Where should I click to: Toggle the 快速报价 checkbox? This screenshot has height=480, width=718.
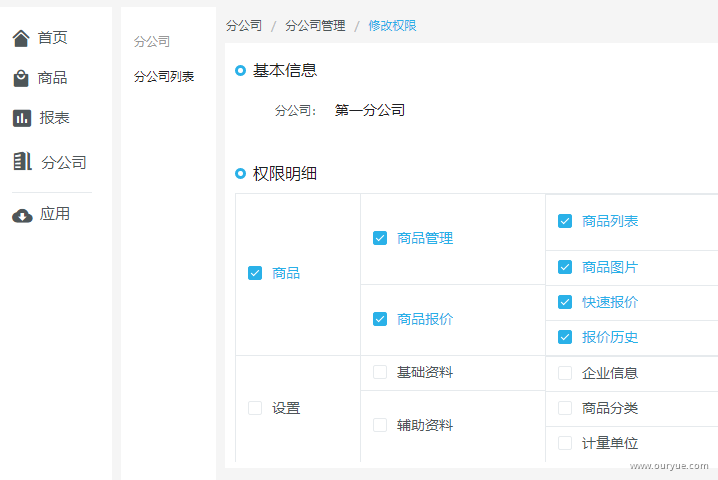point(565,302)
